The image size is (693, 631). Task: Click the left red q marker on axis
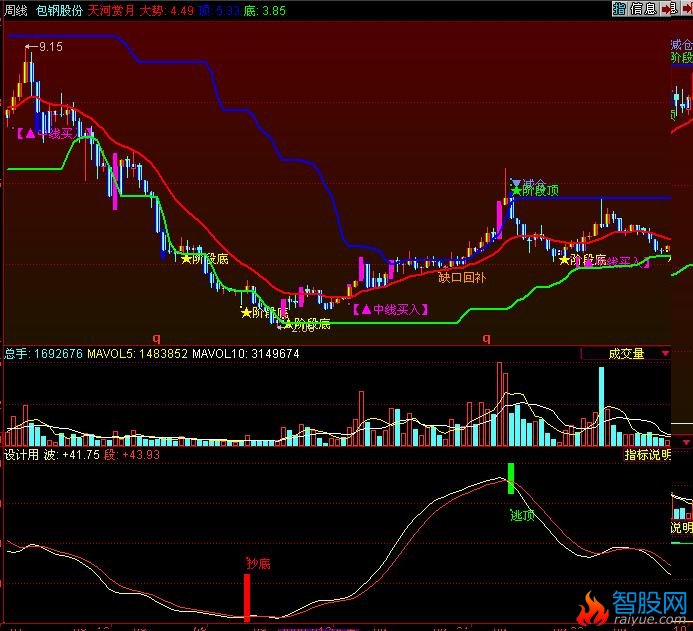point(155,338)
